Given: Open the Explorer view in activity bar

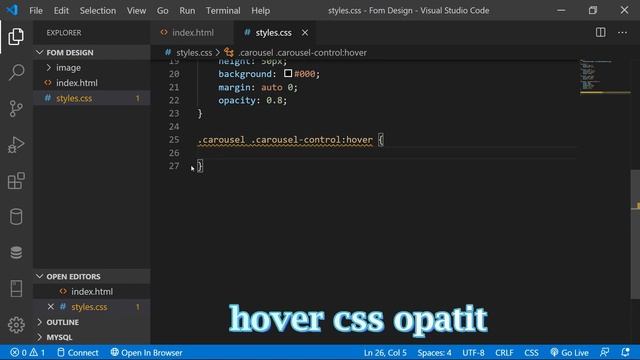Looking at the screenshot, I should pyautogui.click(x=16, y=36).
